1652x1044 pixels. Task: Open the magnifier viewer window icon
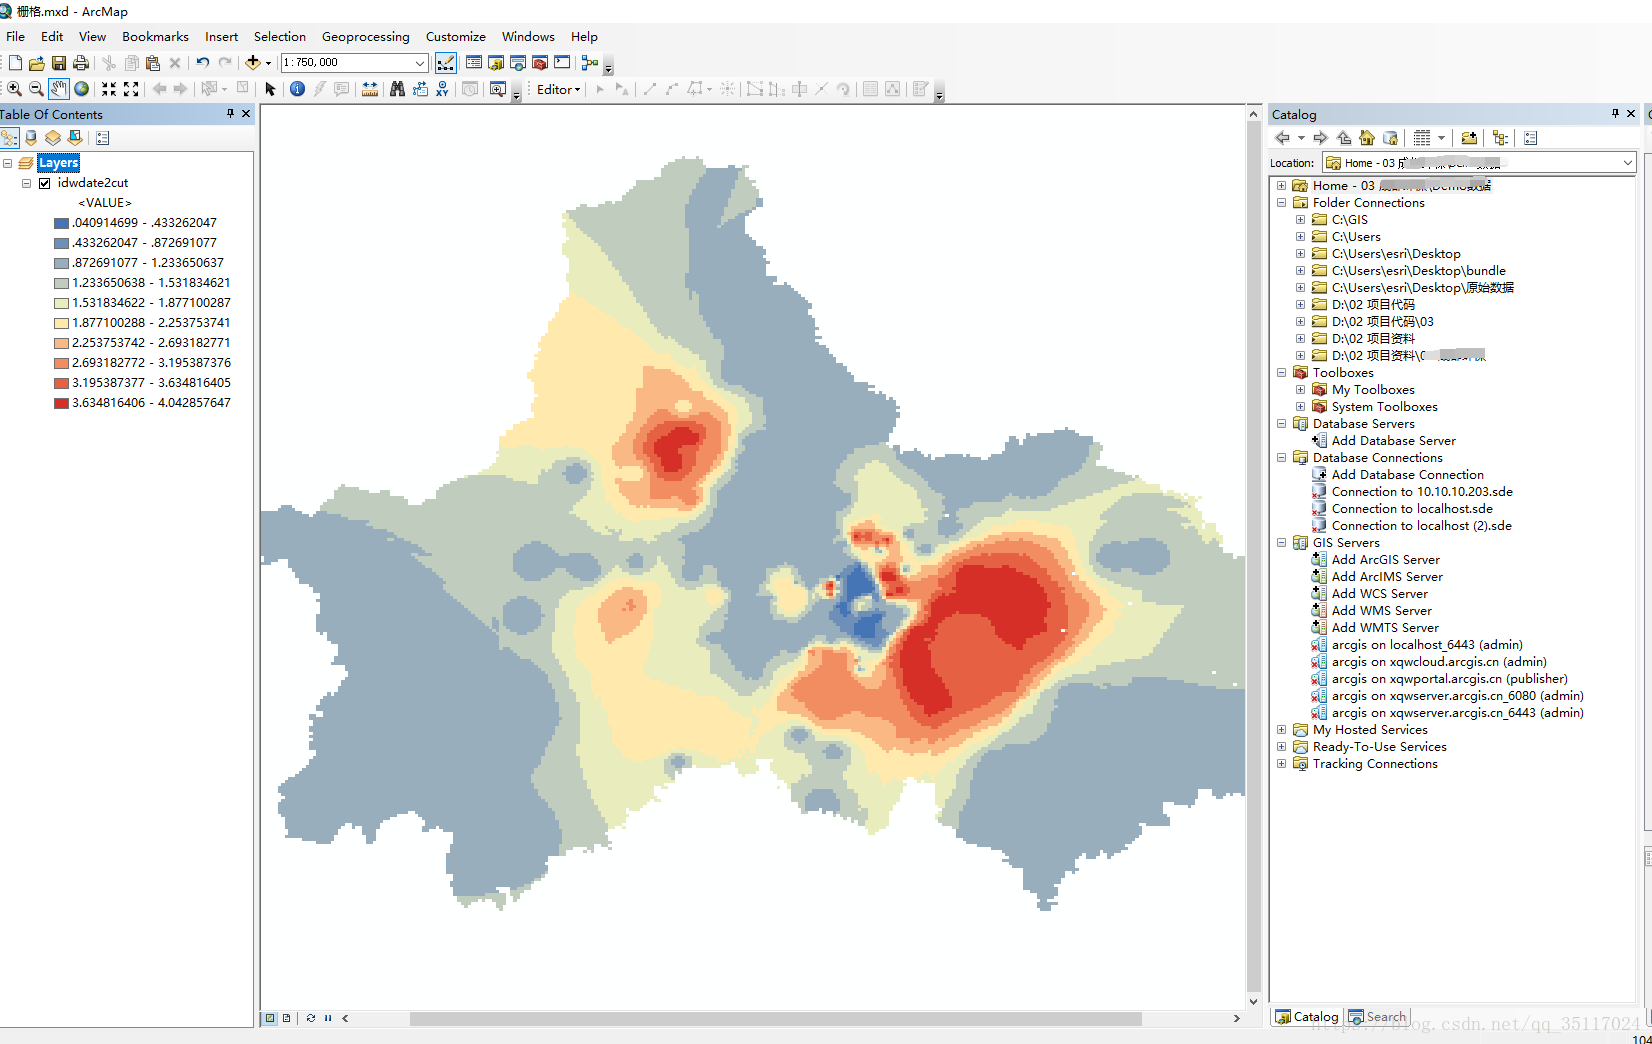(497, 89)
